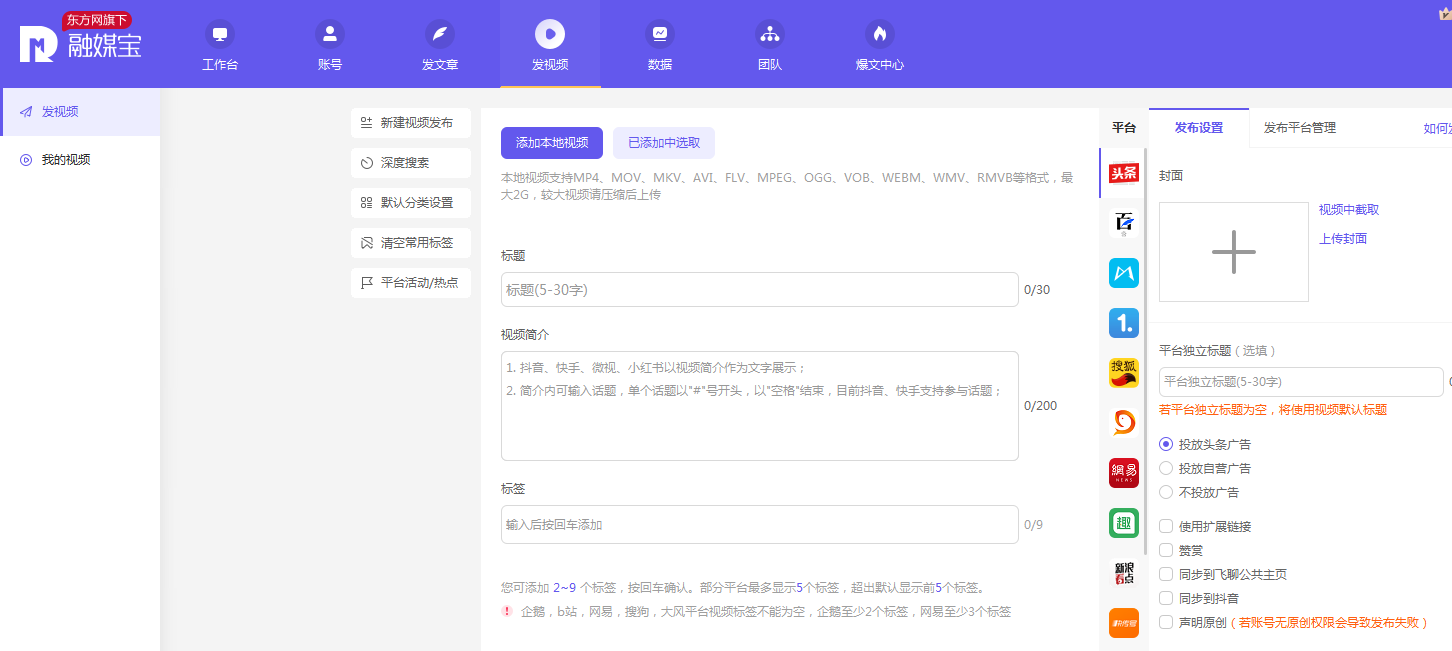Select 网易 NEWS platform icon
The height and width of the screenshot is (651, 1452).
tap(1124, 473)
